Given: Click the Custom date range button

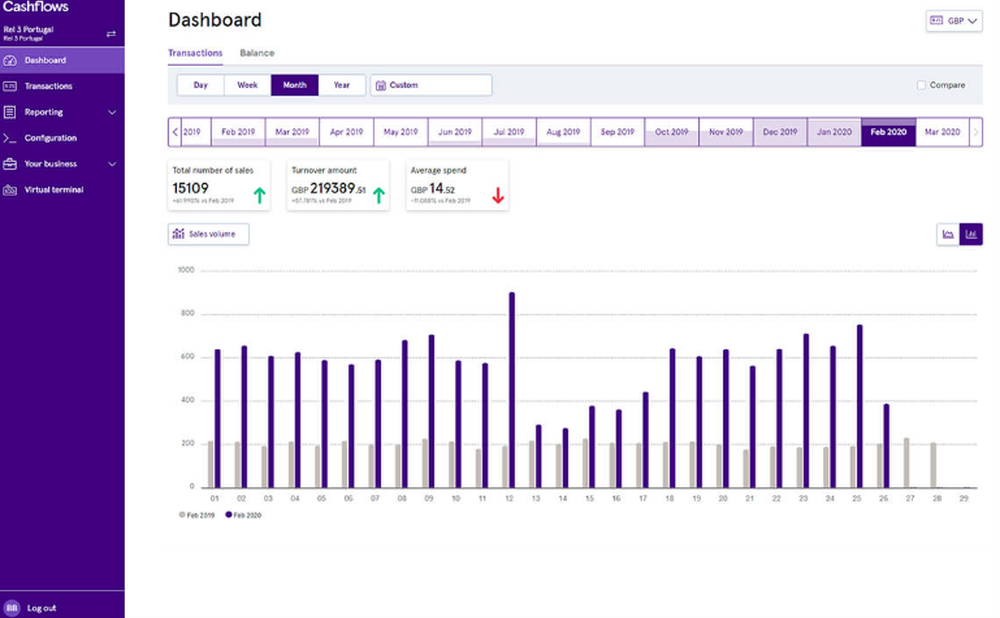Looking at the screenshot, I should click(430, 85).
